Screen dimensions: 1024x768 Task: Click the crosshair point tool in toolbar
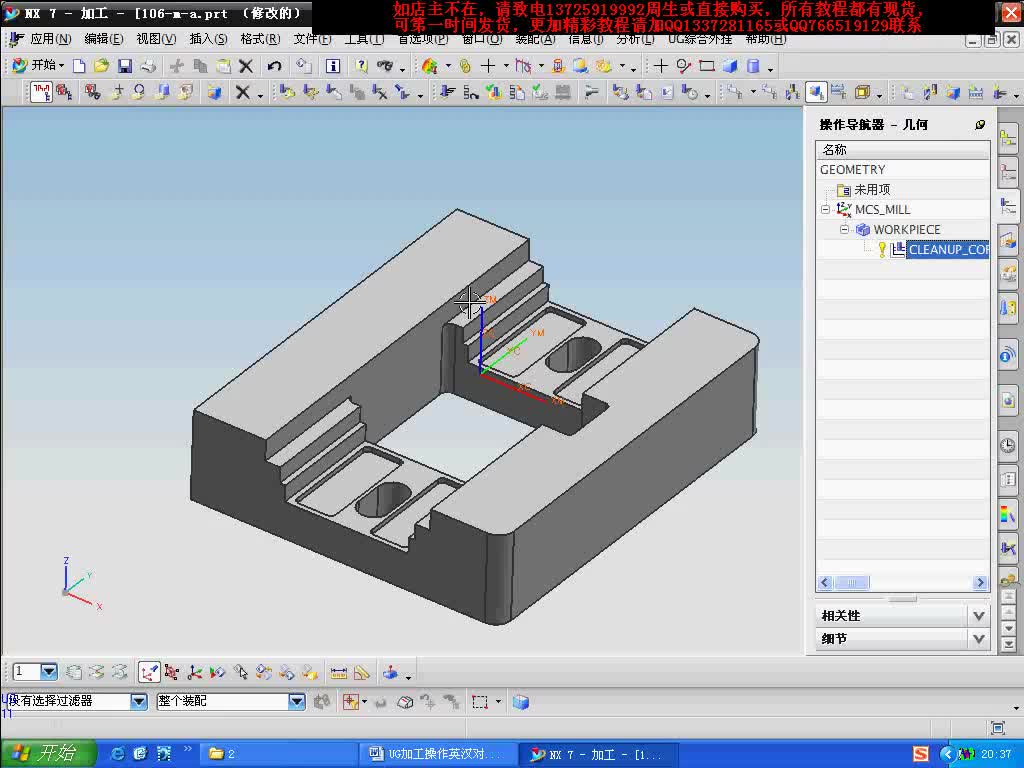coord(661,66)
